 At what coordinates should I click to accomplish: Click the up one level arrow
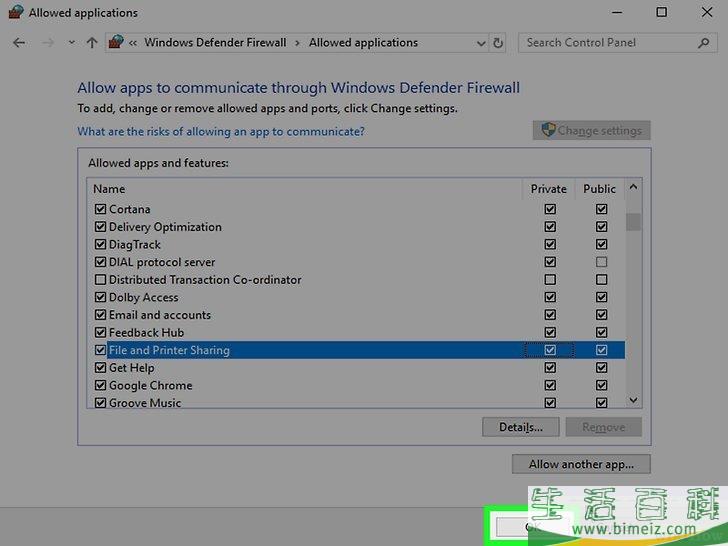tap(92, 43)
